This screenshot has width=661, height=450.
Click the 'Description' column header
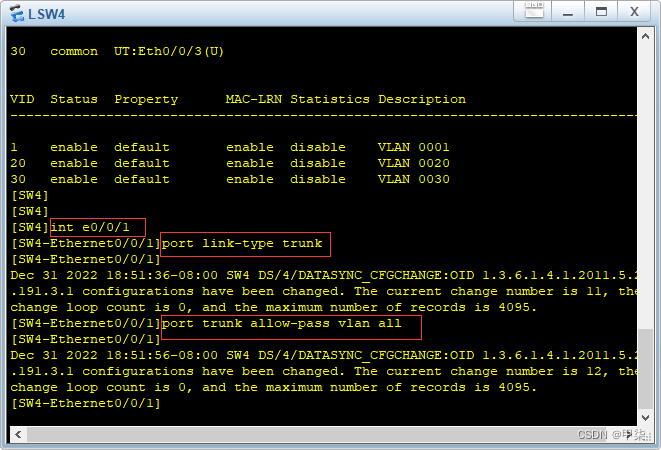click(422, 100)
